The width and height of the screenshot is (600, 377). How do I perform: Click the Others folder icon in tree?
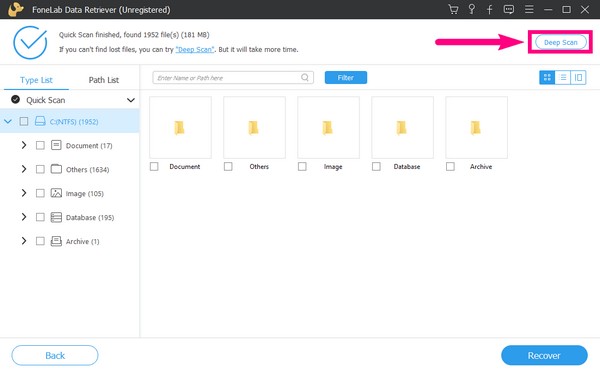[x=56, y=169]
